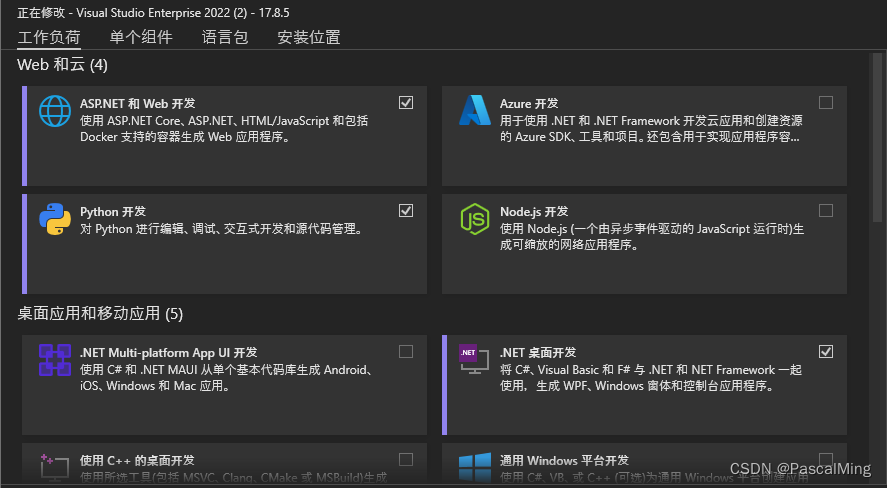Screen dimensions: 887x488
Task: Click the ASP.NET 和 Web 开发 title
Action: tap(137, 103)
